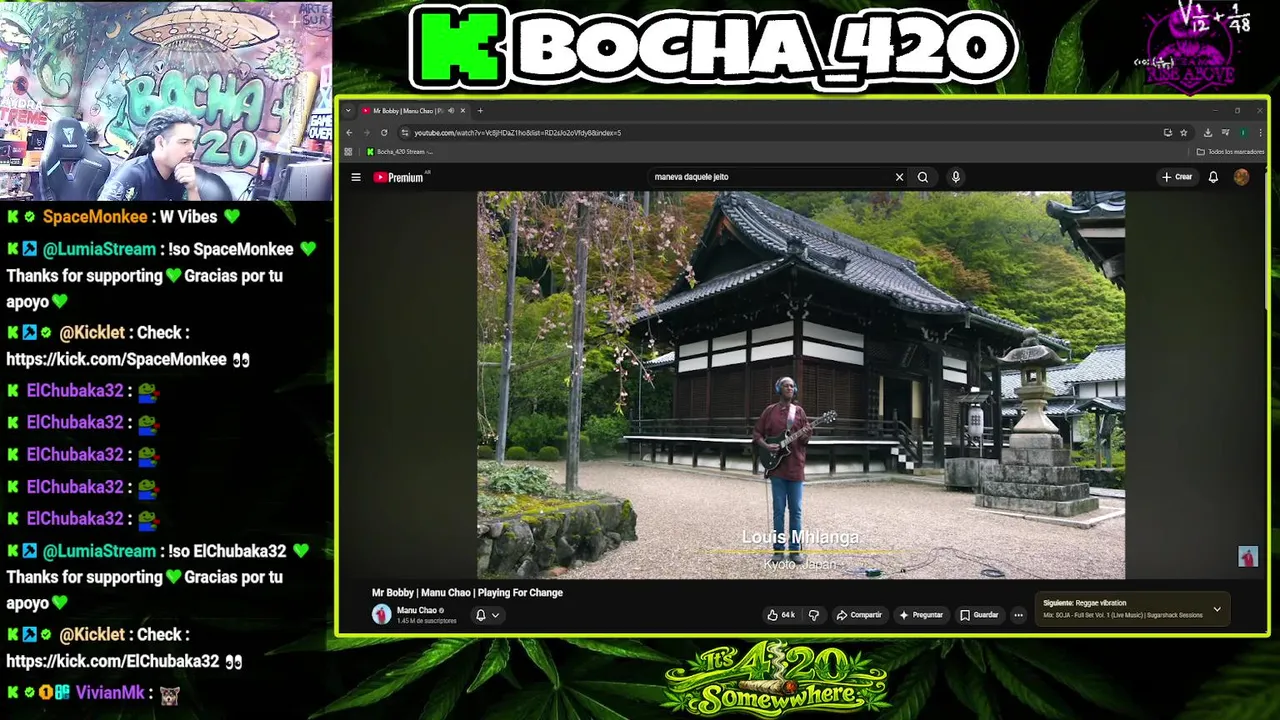The width and height of the screenshot is (1280, 720).
Task: Click the youtube.com address bar
Action: [780, 132]
